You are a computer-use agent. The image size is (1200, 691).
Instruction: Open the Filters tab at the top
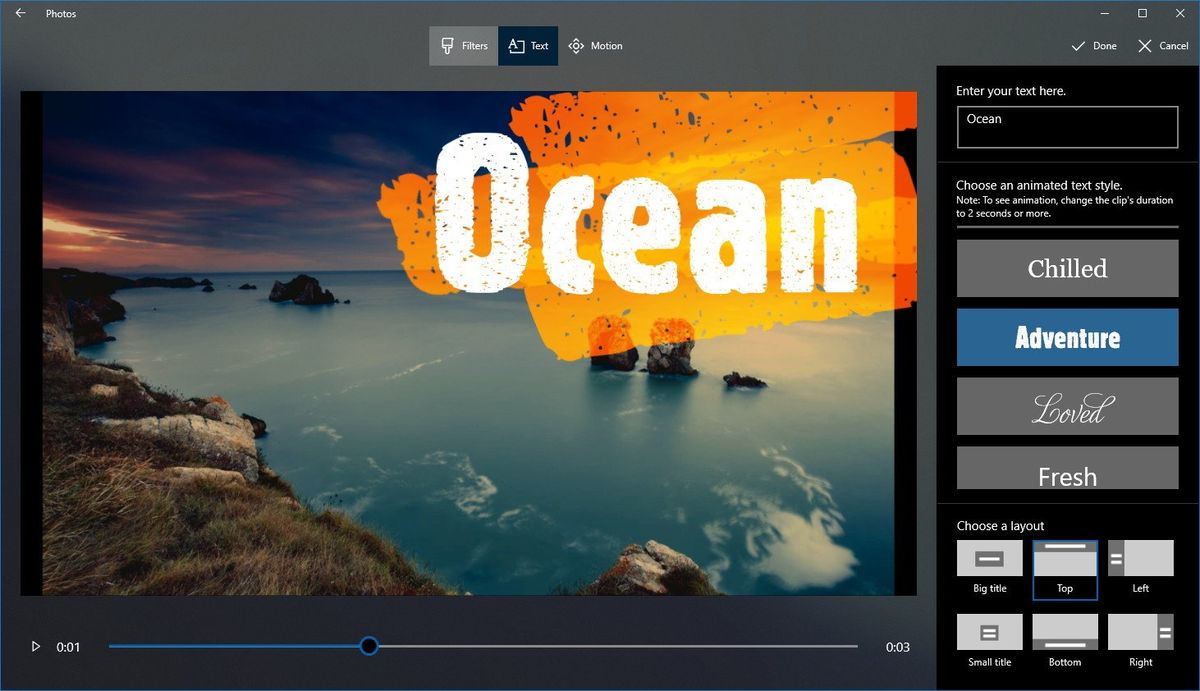(463, 45)
